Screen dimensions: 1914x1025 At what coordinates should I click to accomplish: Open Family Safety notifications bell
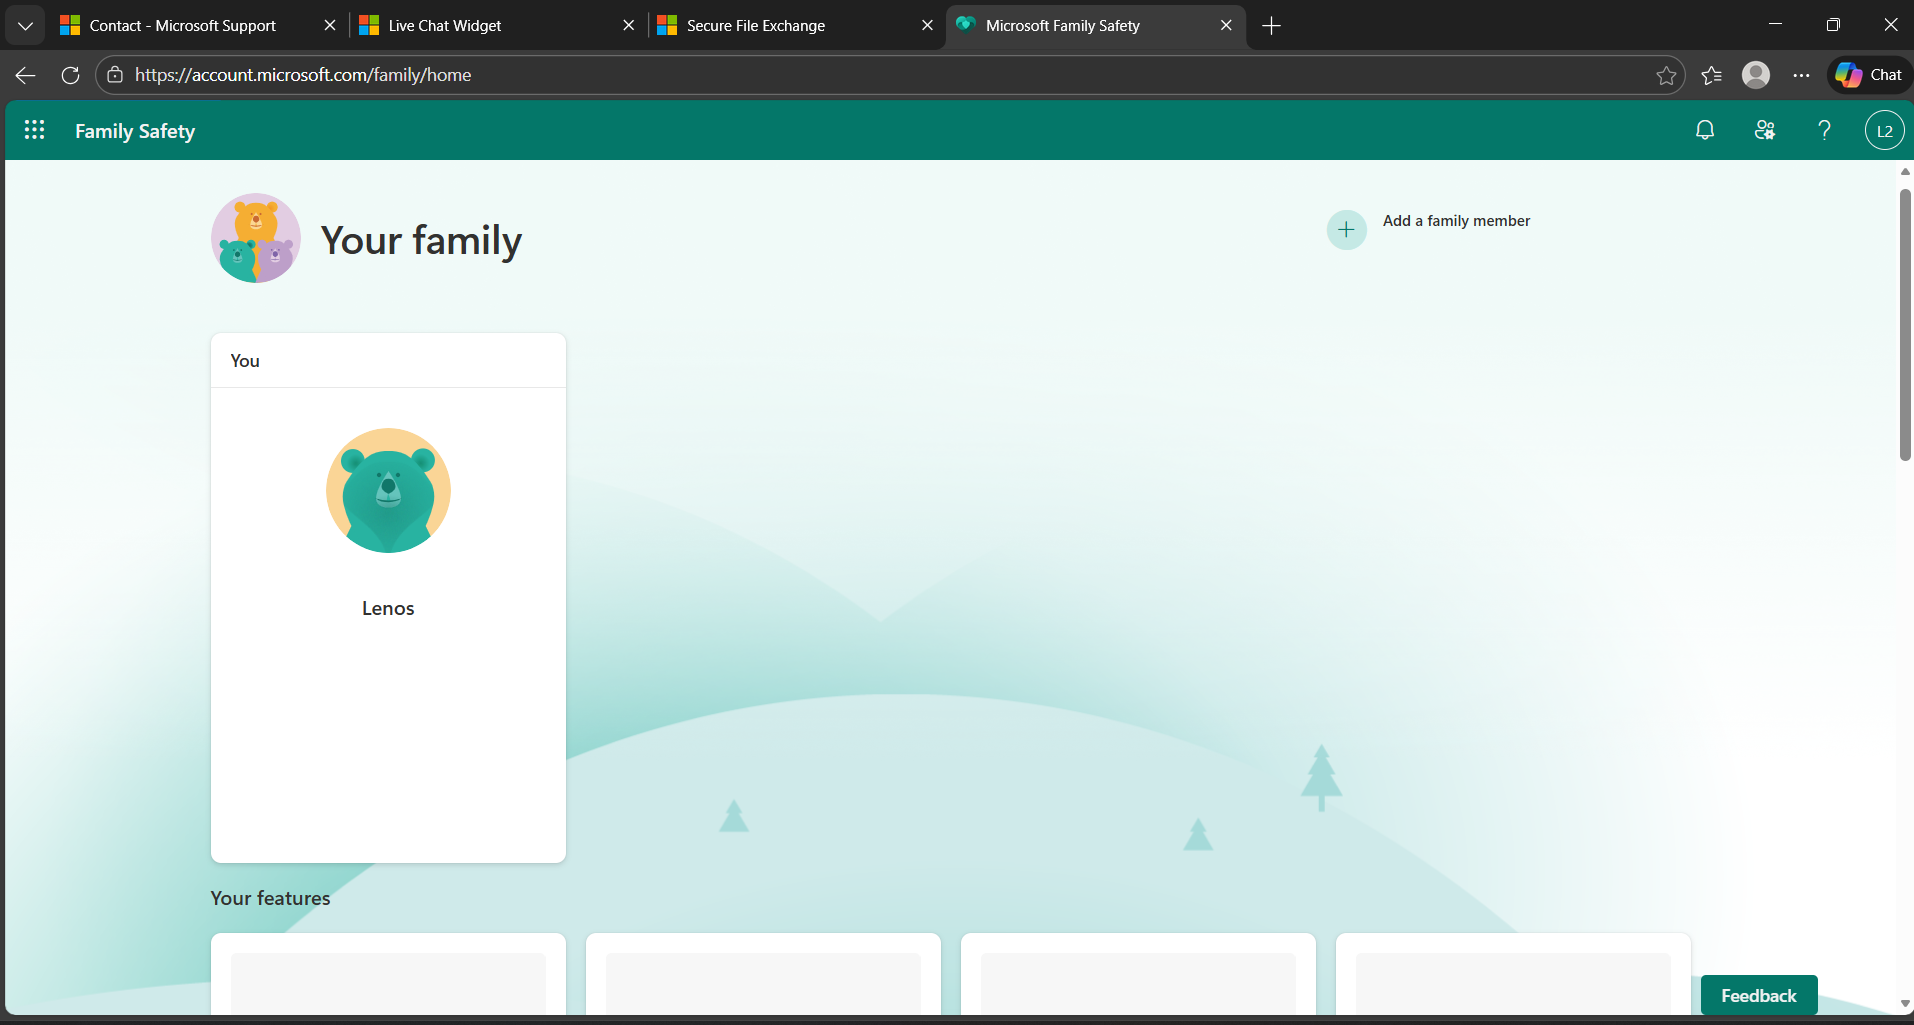click(x=1704, y=130)
